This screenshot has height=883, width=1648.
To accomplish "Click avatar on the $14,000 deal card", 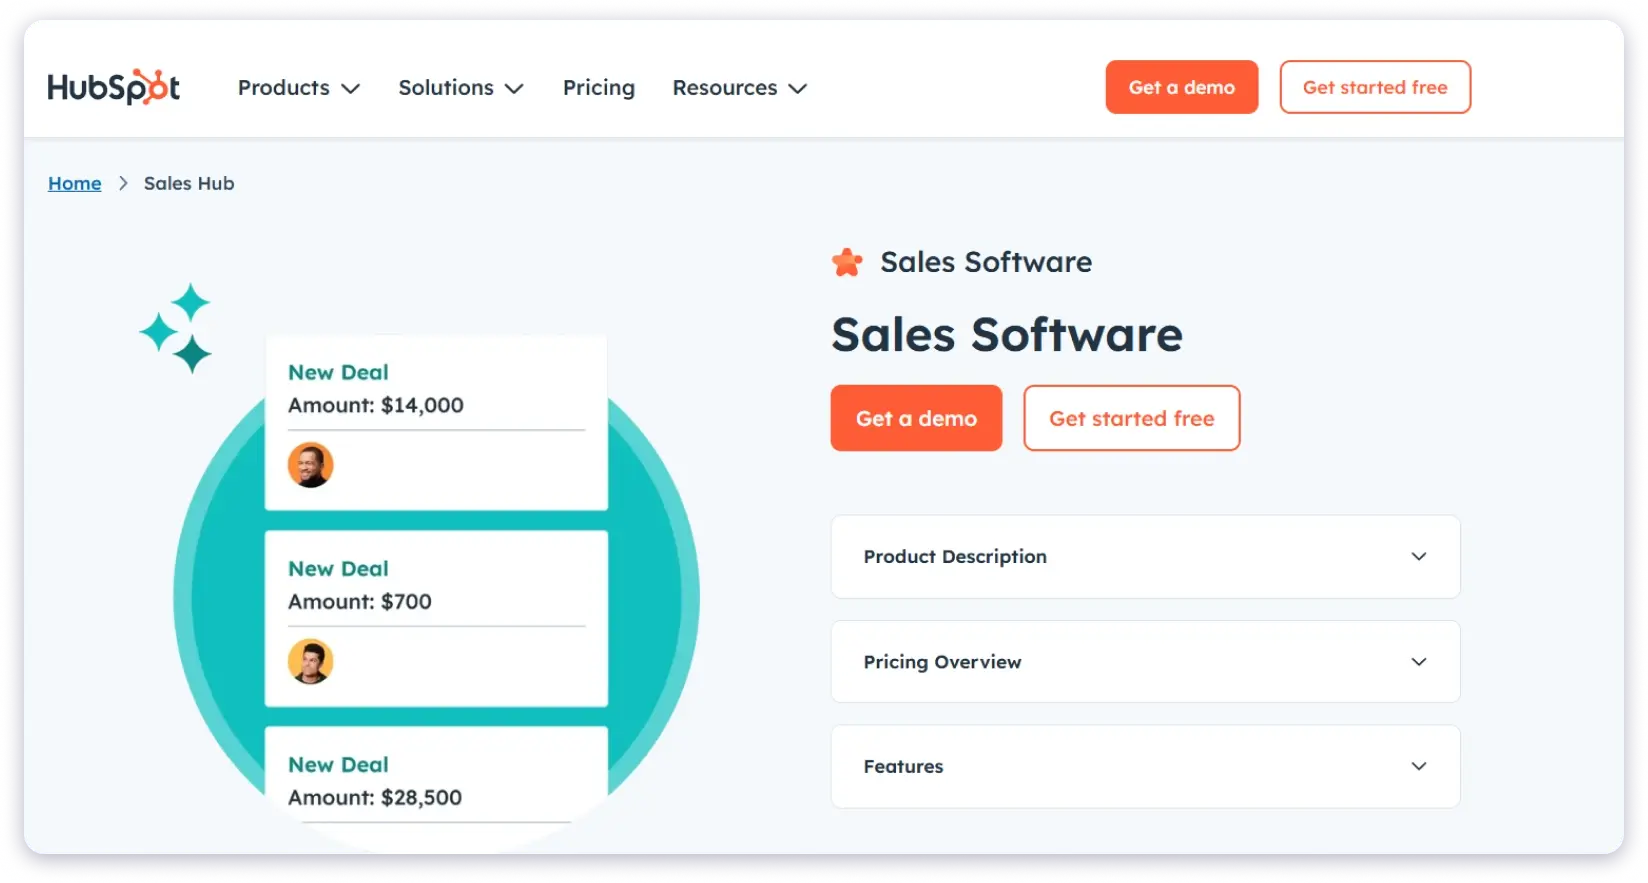I will click(310, 465).
